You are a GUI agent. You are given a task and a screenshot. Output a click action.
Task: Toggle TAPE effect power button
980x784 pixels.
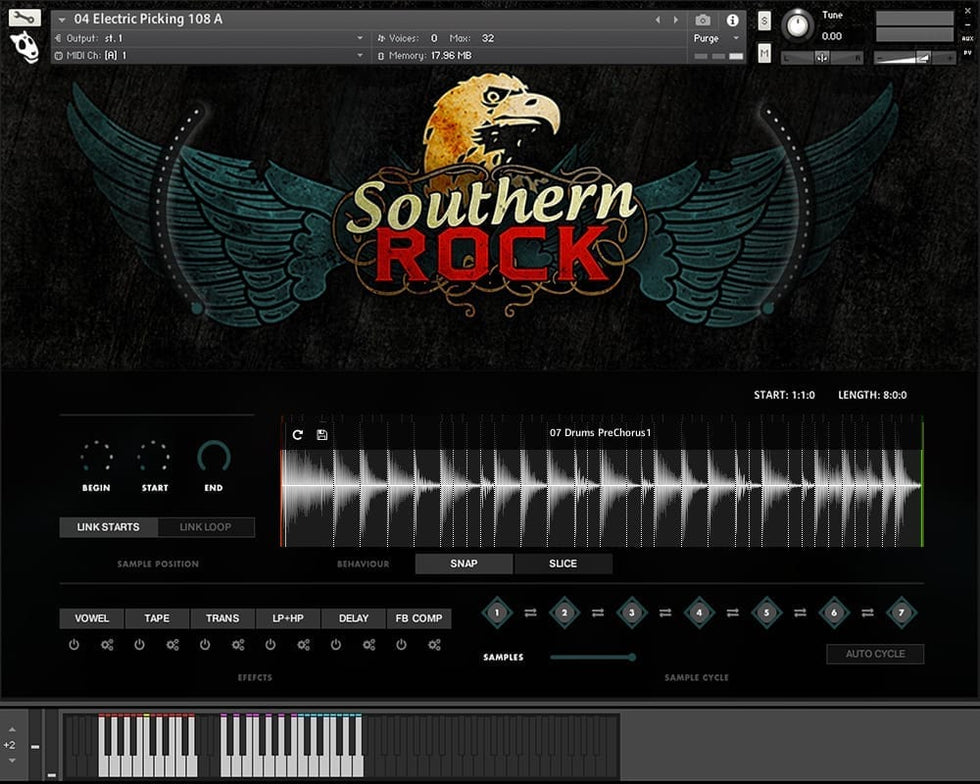(139, 645)
